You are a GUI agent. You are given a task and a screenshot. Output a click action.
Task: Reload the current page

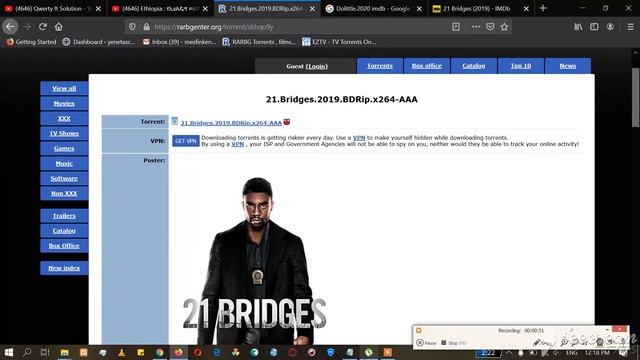[x=42, y=27]
